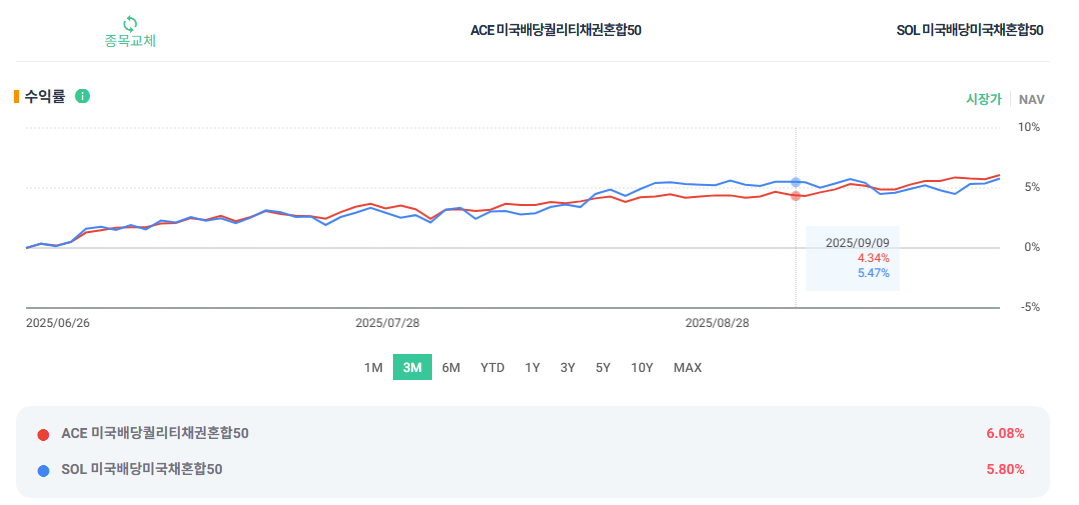Click the 2025/07/28 axis date label
This screenshot has width=1079, height=505.
coord(387,323)
